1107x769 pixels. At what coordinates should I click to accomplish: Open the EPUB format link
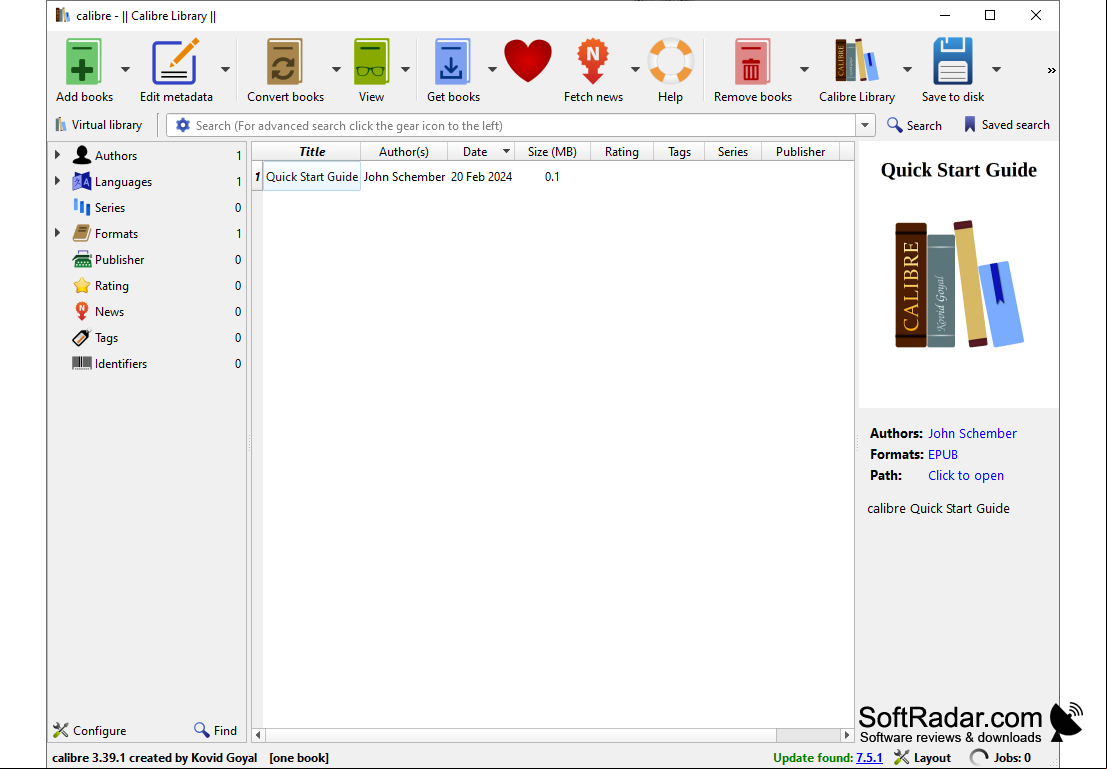click(943, 455)
